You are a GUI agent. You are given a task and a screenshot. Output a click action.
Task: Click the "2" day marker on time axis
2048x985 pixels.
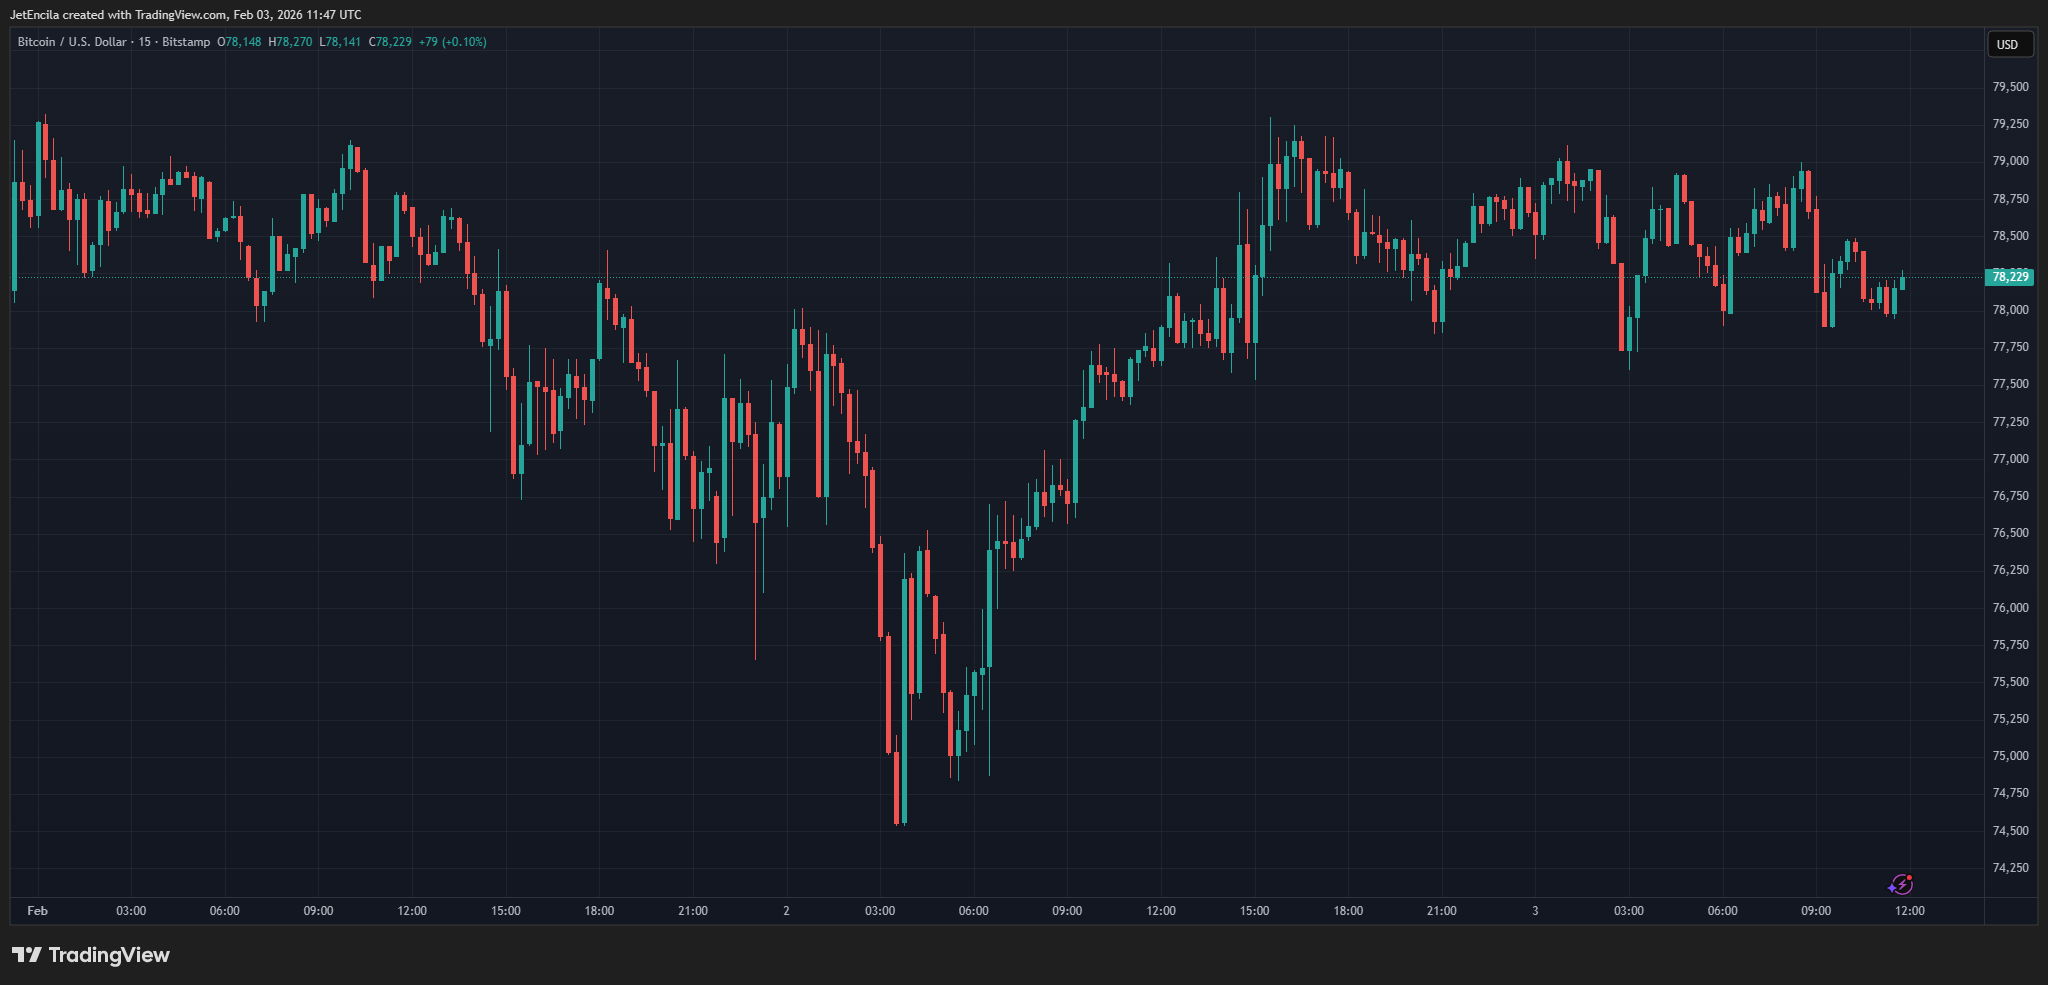coord(786,911)
